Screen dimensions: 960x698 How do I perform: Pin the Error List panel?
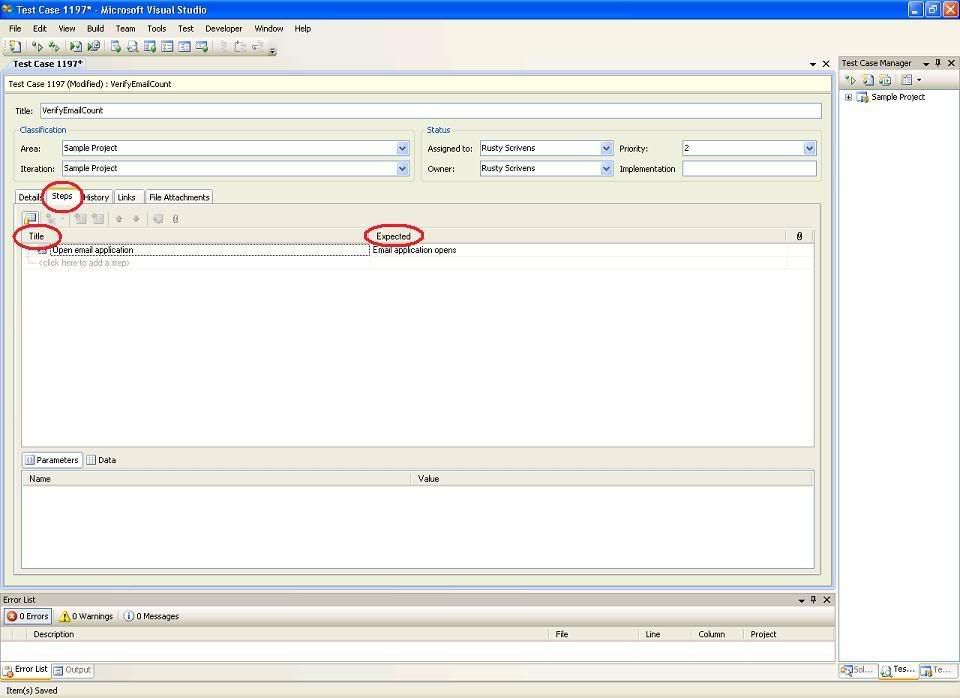pos(813,600)
